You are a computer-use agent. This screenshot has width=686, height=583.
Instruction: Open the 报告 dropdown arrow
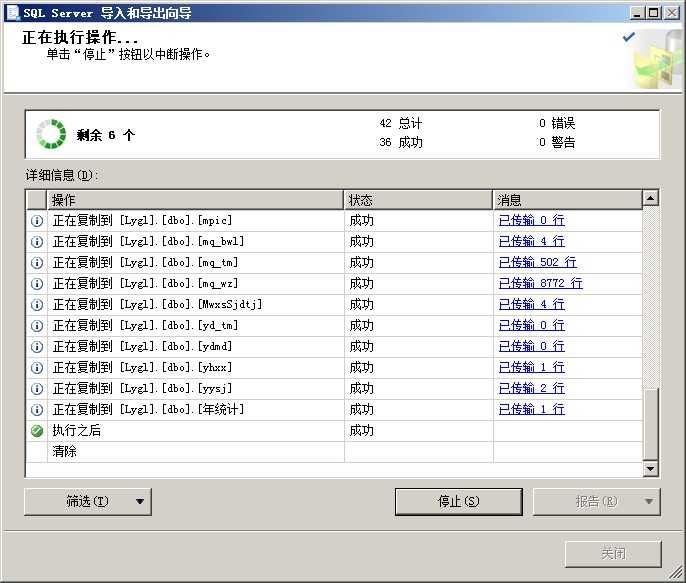649,502
